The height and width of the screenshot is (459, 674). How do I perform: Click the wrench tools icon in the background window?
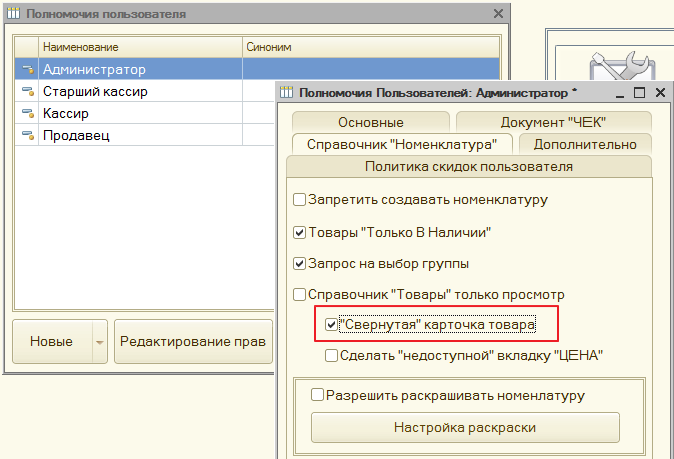622,66
